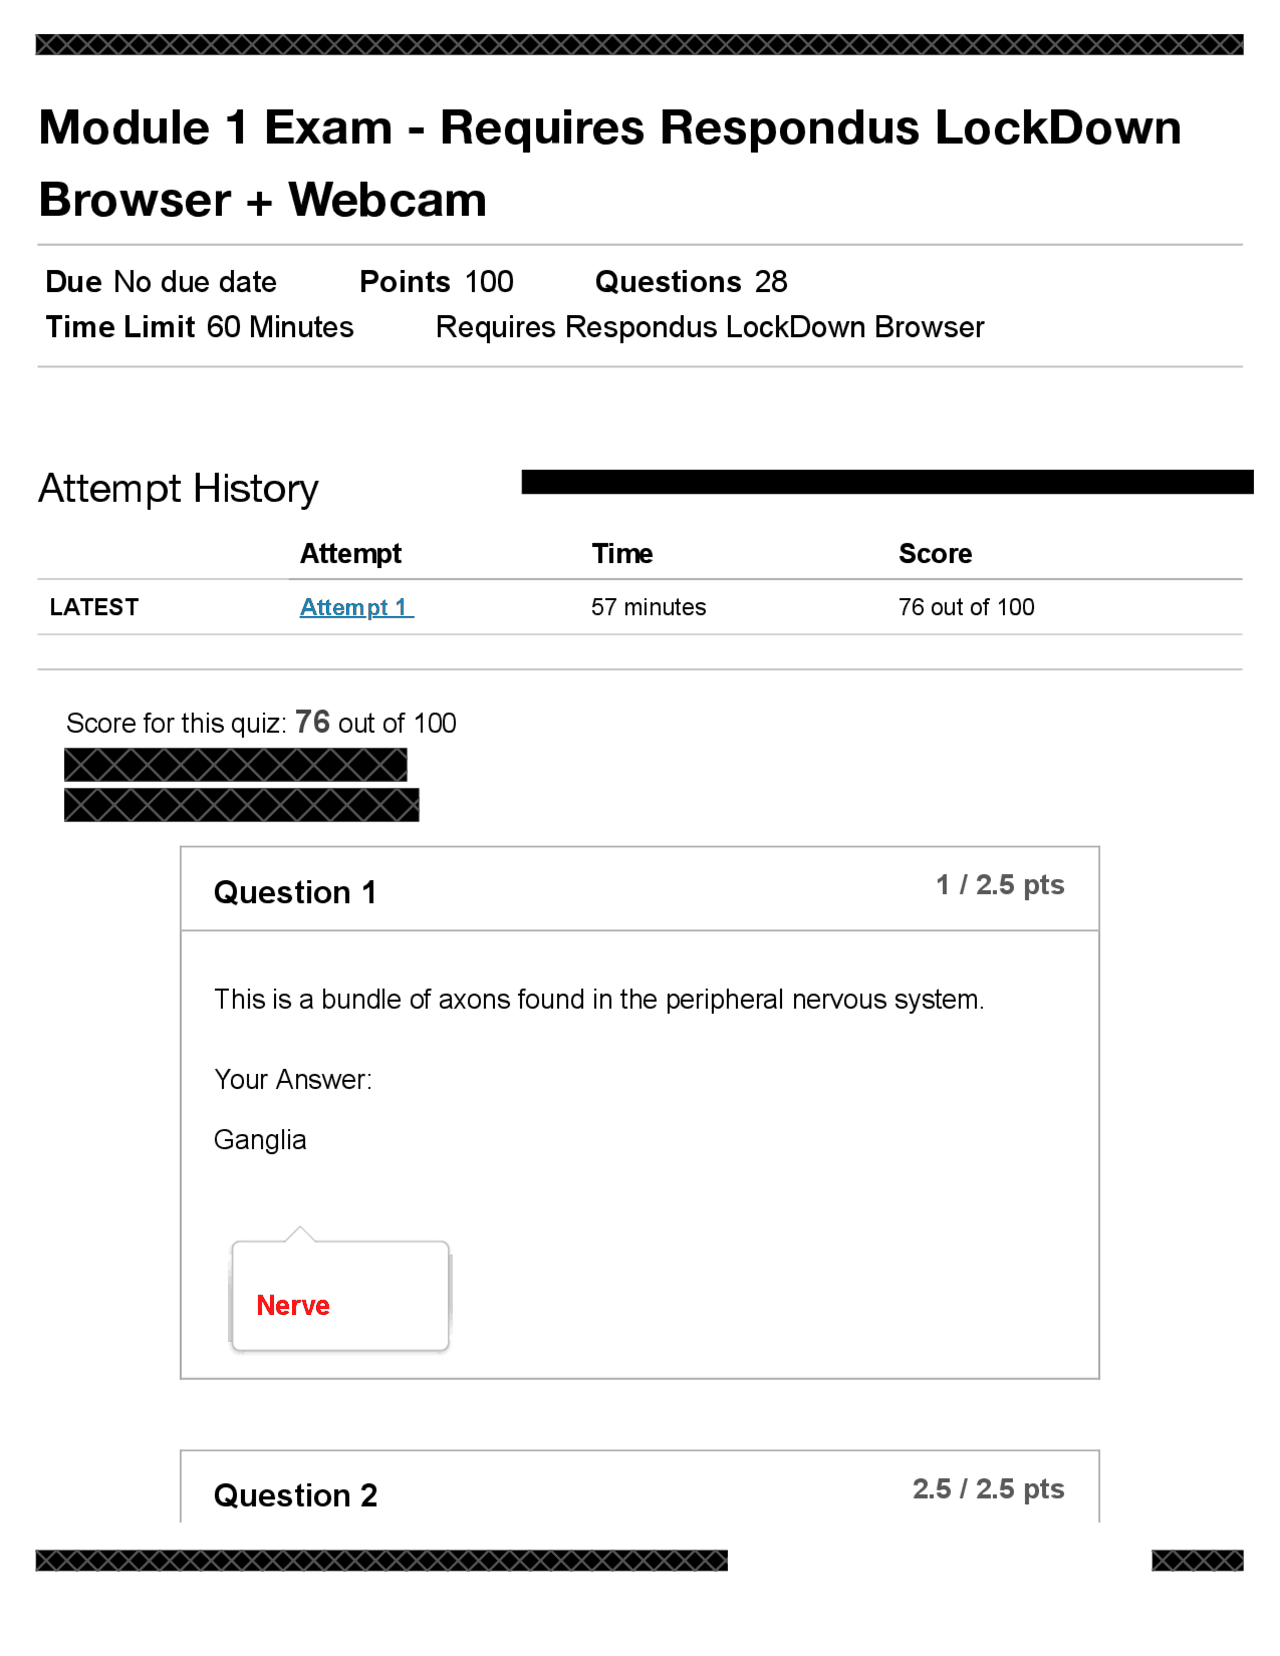Click the Module 1 Exam page title
1280x1656 pixels.
(x=609, y=163)
